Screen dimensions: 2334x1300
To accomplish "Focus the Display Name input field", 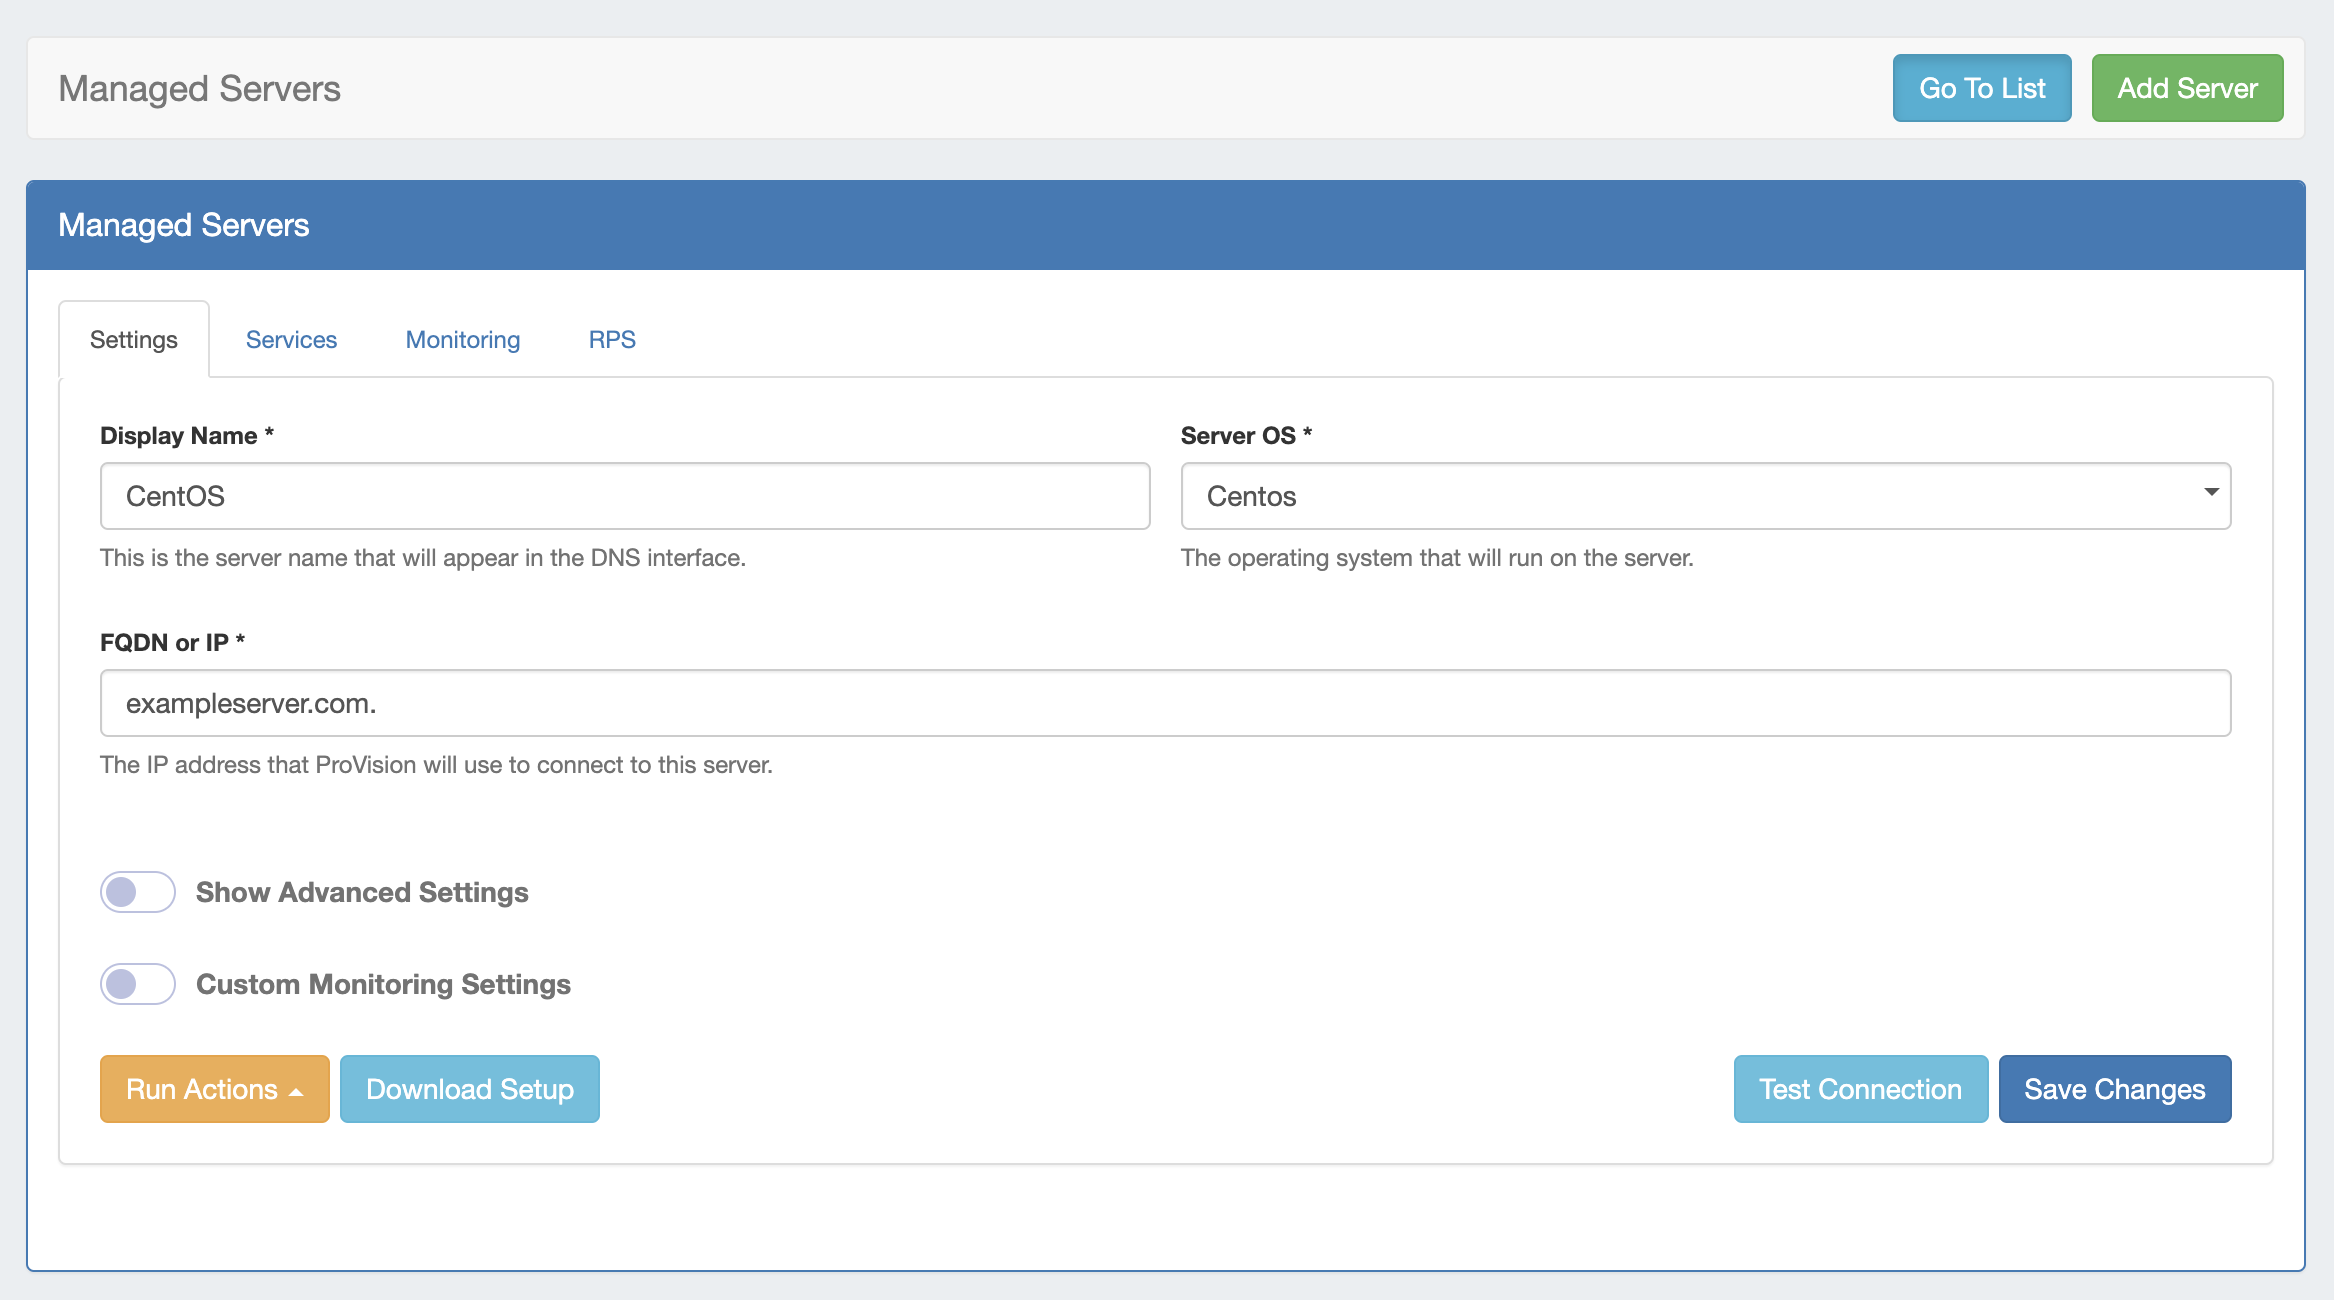I will [x=624, y=496].
